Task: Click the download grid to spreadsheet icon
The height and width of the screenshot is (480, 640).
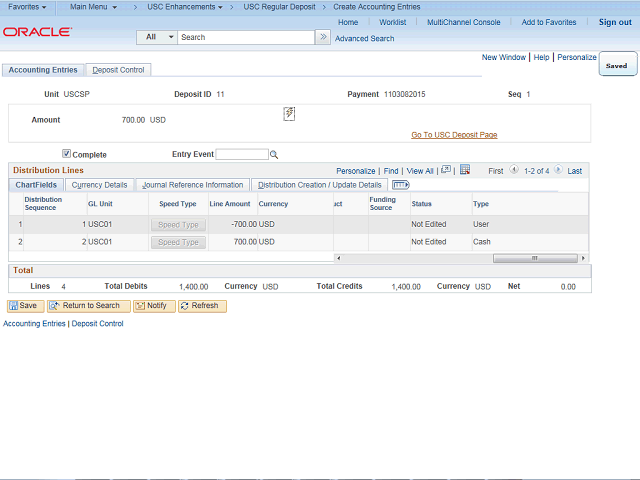Action: coord(465,170)
